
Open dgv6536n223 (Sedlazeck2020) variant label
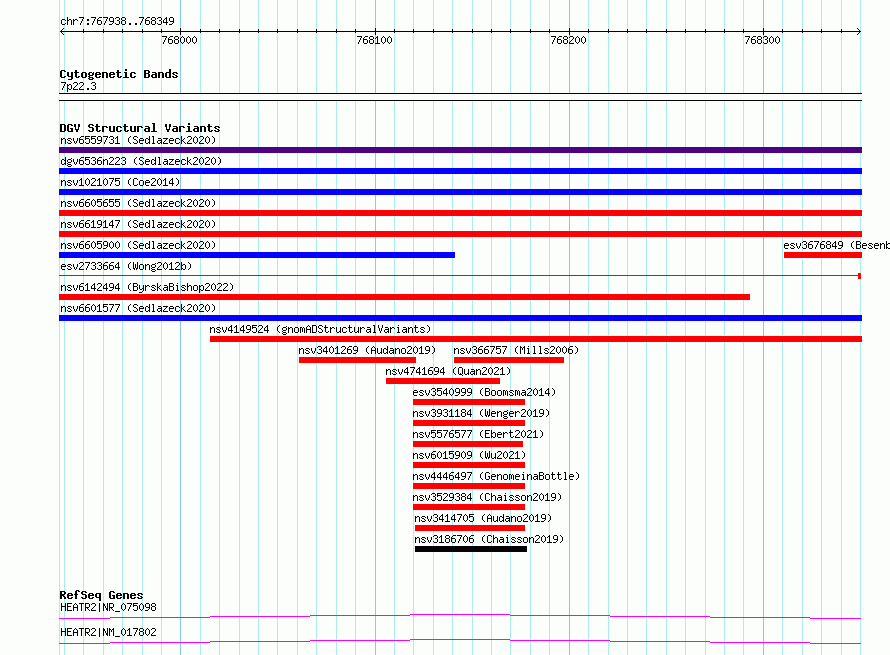point(141,161)
